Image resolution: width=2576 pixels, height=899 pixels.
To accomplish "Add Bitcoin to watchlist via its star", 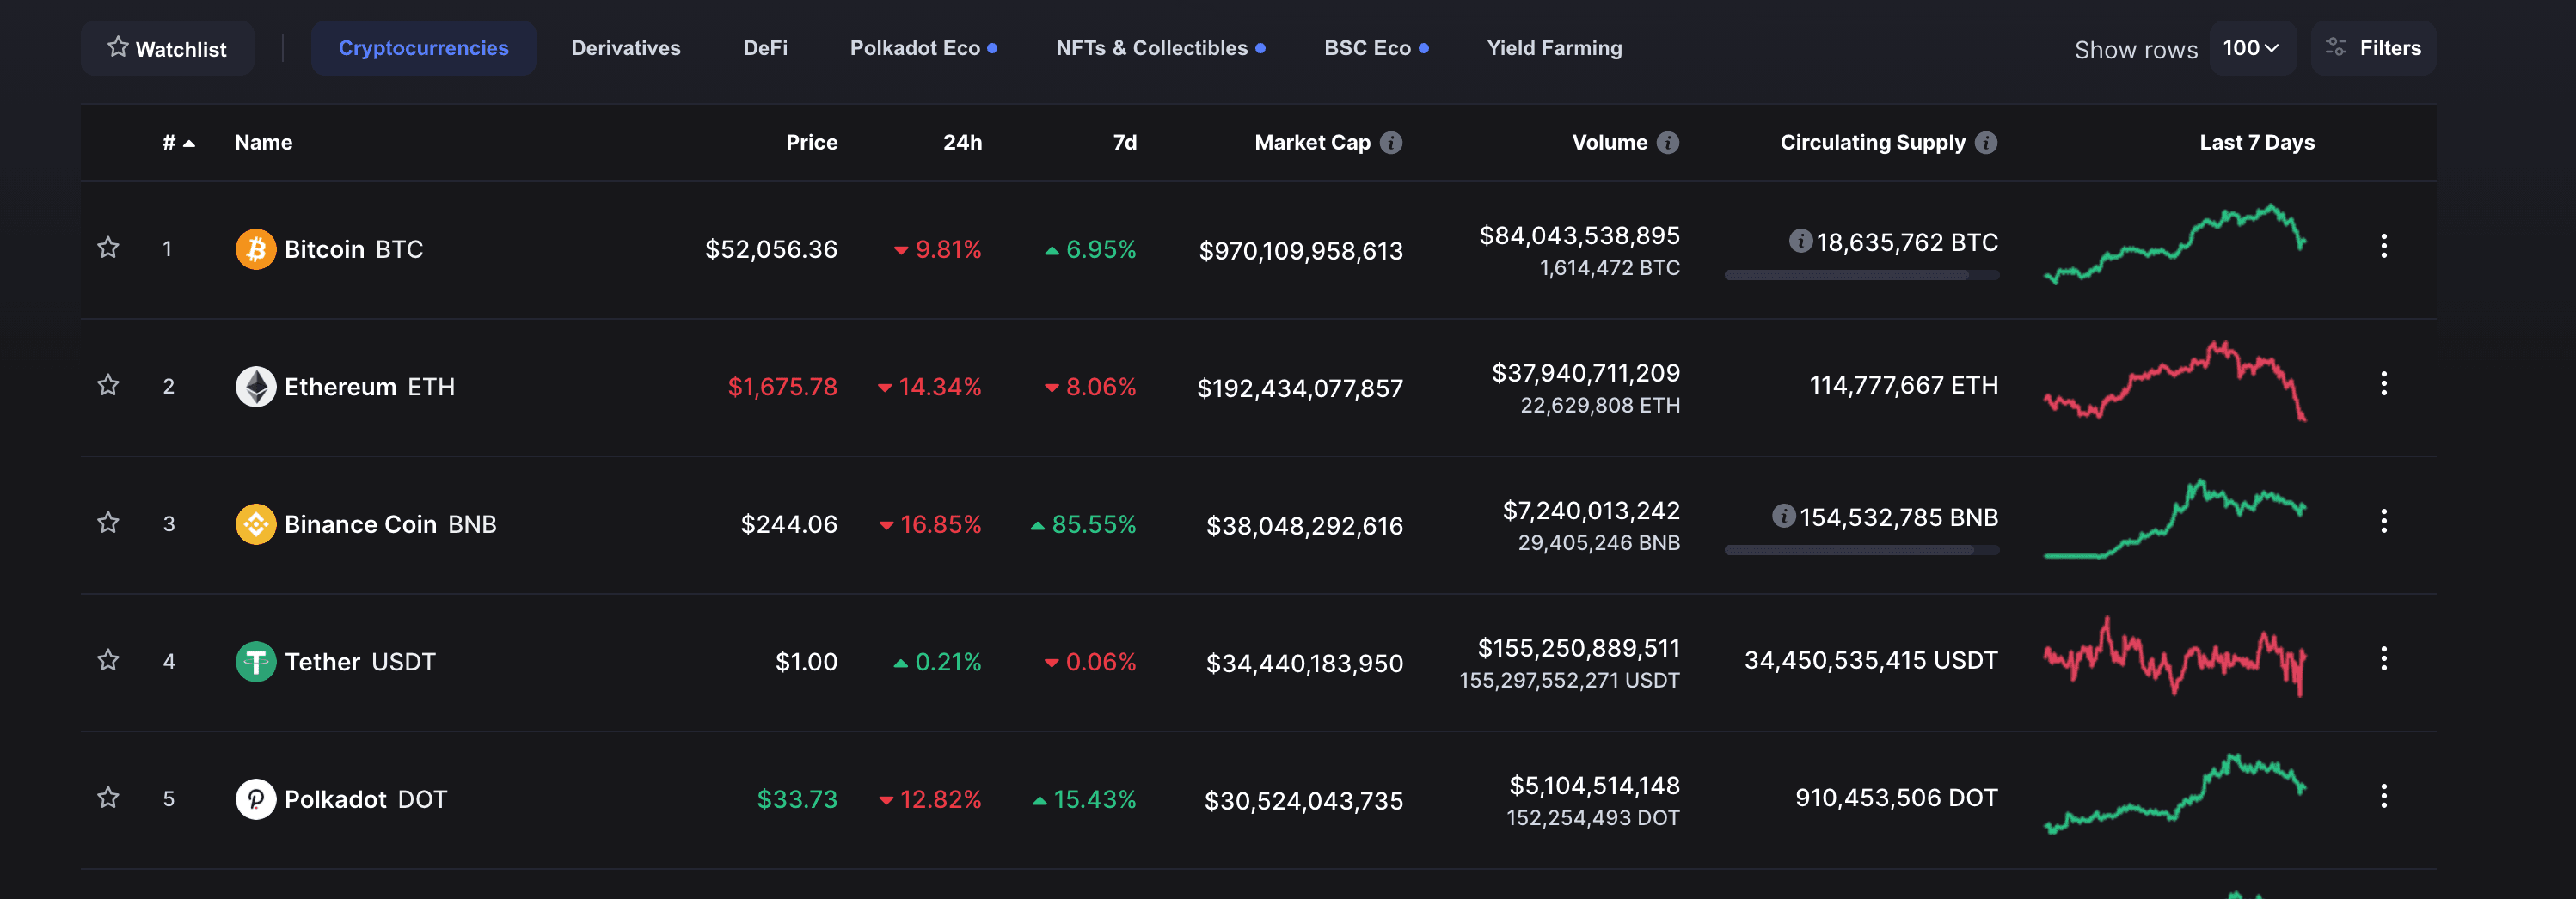I will (x=108, y=249).
